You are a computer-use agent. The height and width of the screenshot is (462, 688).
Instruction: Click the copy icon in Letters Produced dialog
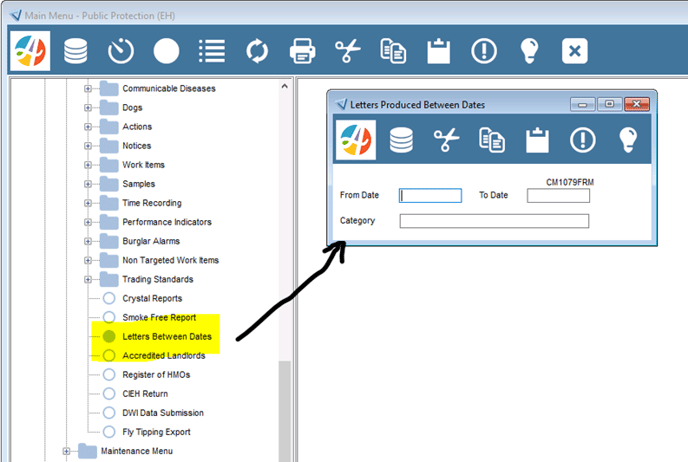(x=492, y=140)
